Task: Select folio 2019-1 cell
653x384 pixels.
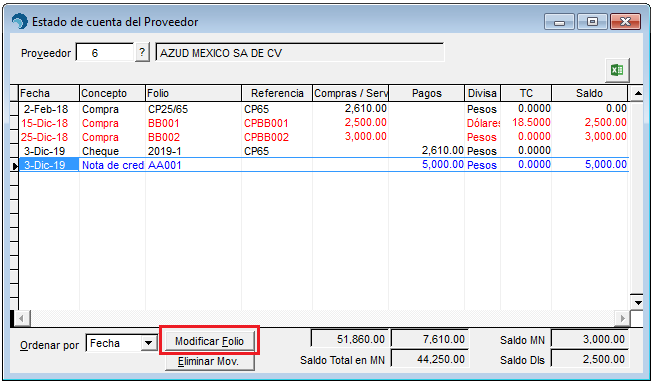Action: click(194, 151)
